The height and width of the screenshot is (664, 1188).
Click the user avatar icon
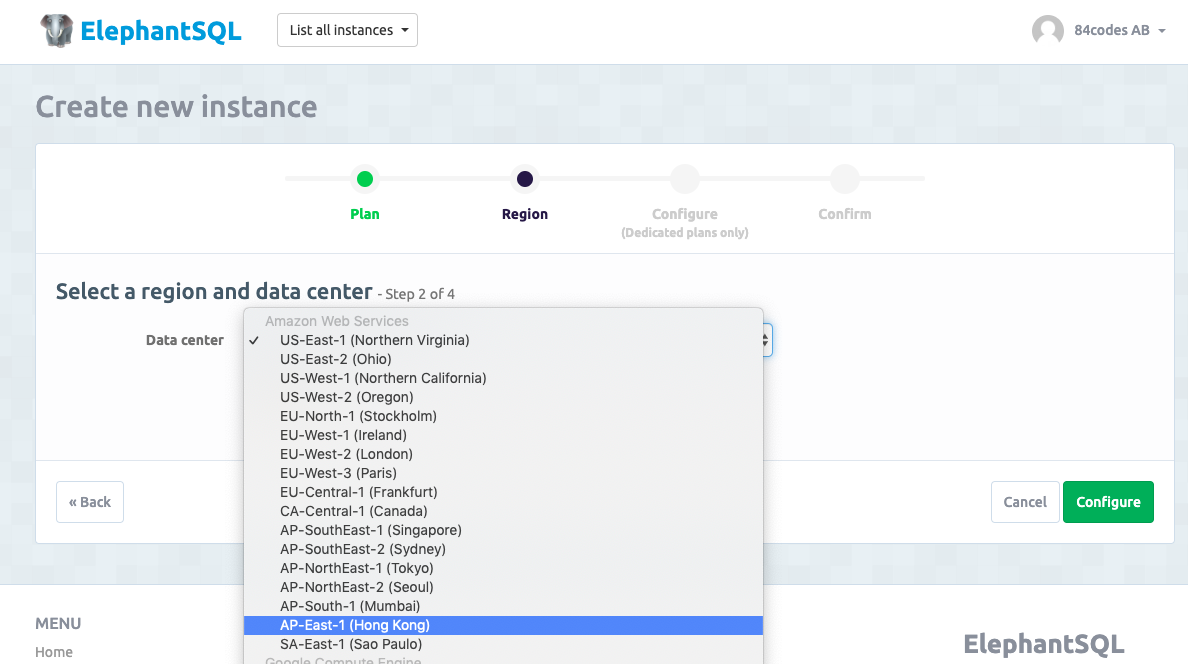tap(1047, 31)
